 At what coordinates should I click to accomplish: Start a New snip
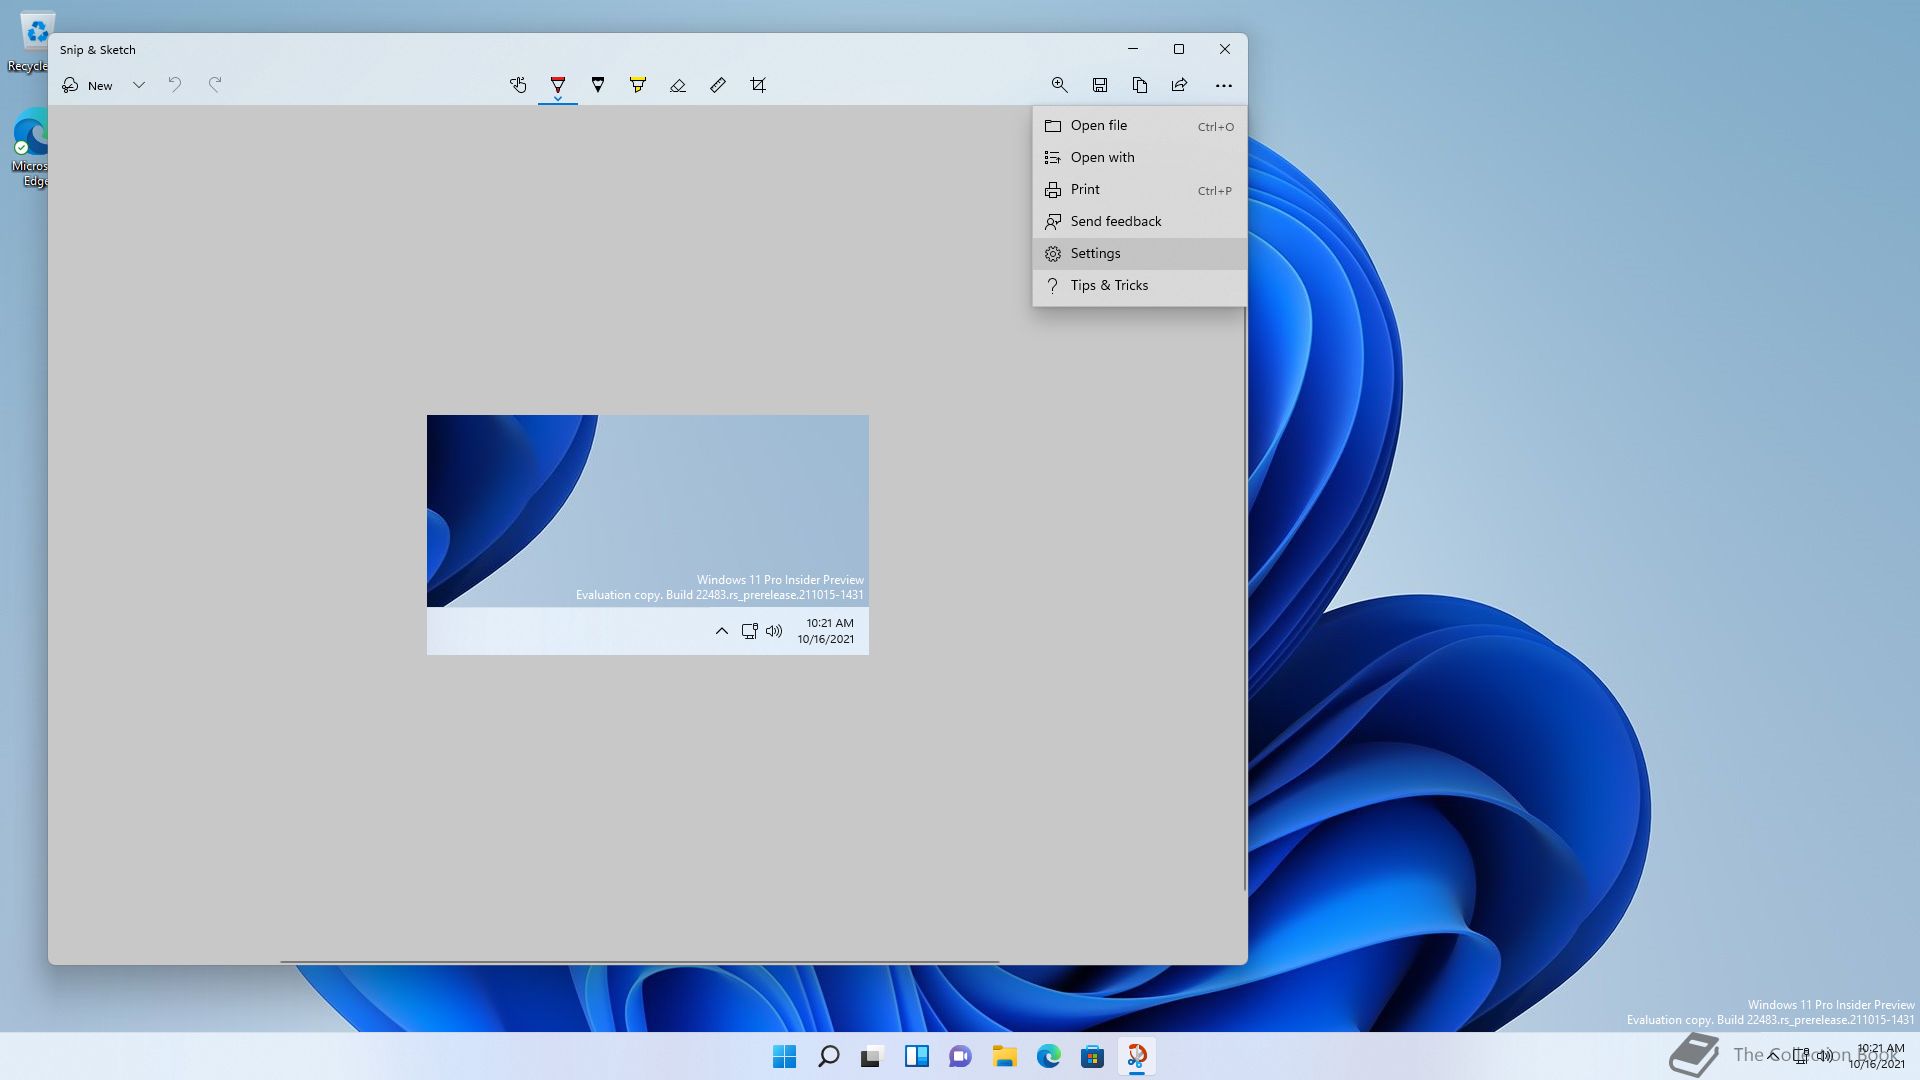[88, 85]
